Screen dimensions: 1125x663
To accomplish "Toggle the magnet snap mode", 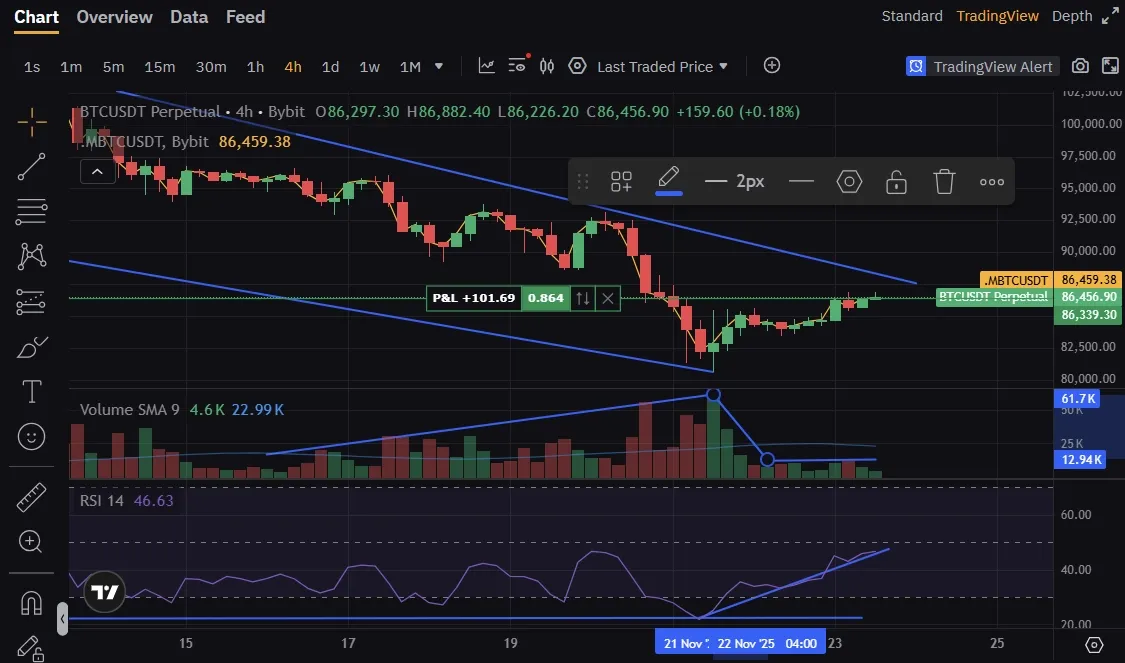I will (31, 603).
